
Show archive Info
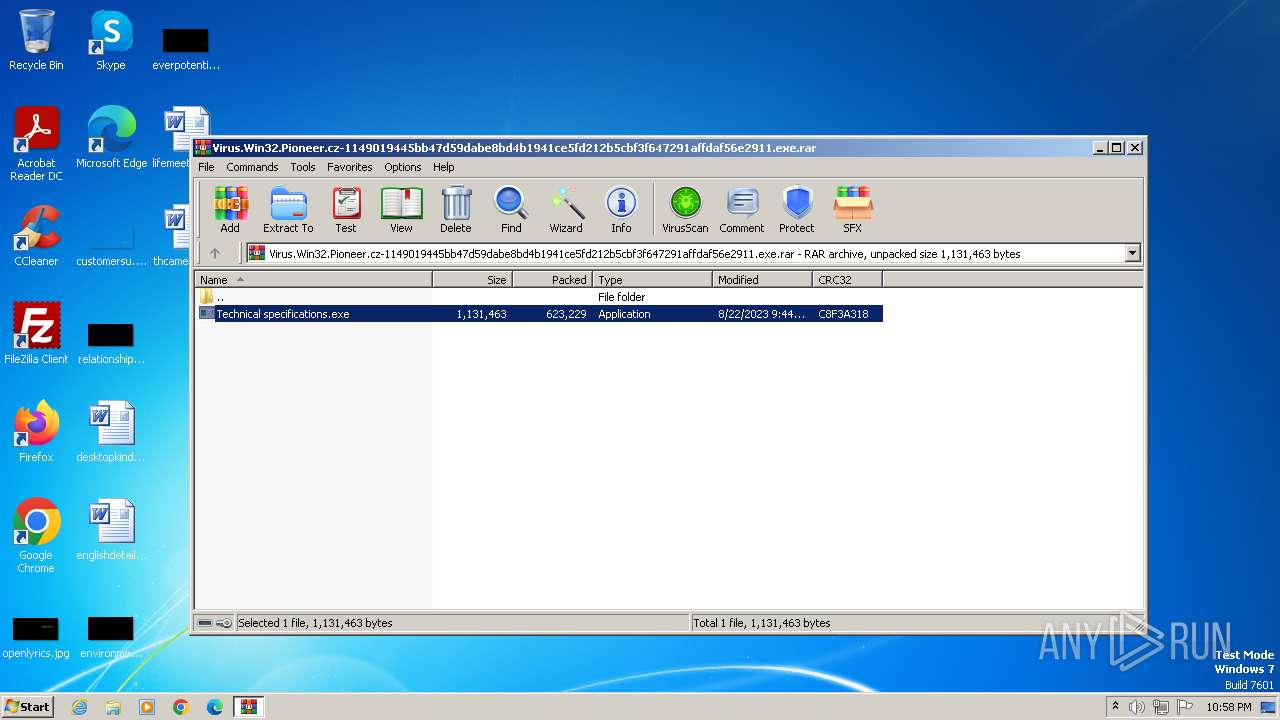pyautogui.click(x=621, y=210)
